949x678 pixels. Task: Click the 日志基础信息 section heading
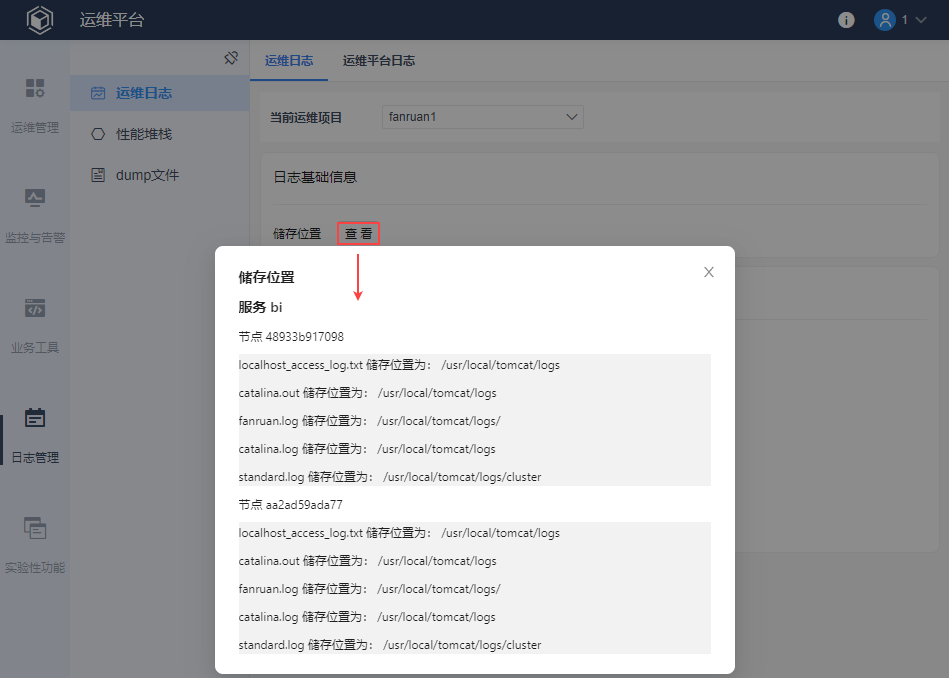tap(315, 177)
